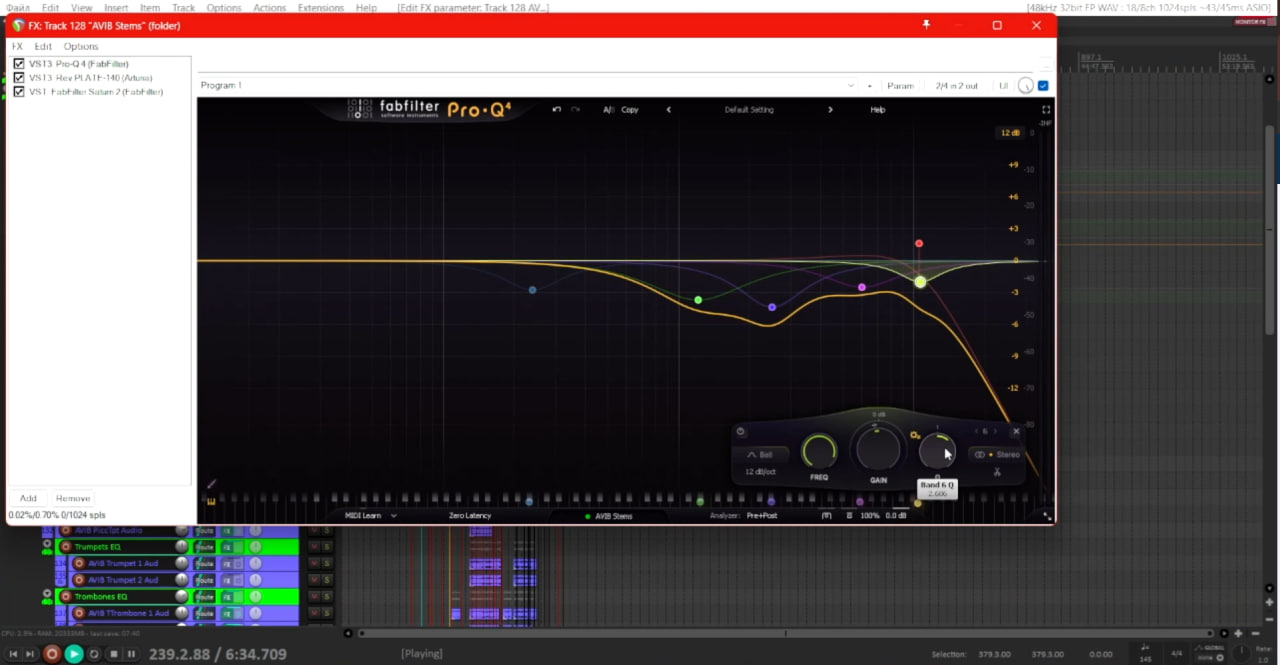Select previous band with left arrow
The image size is (1280, 665).
tap(976, 432)
